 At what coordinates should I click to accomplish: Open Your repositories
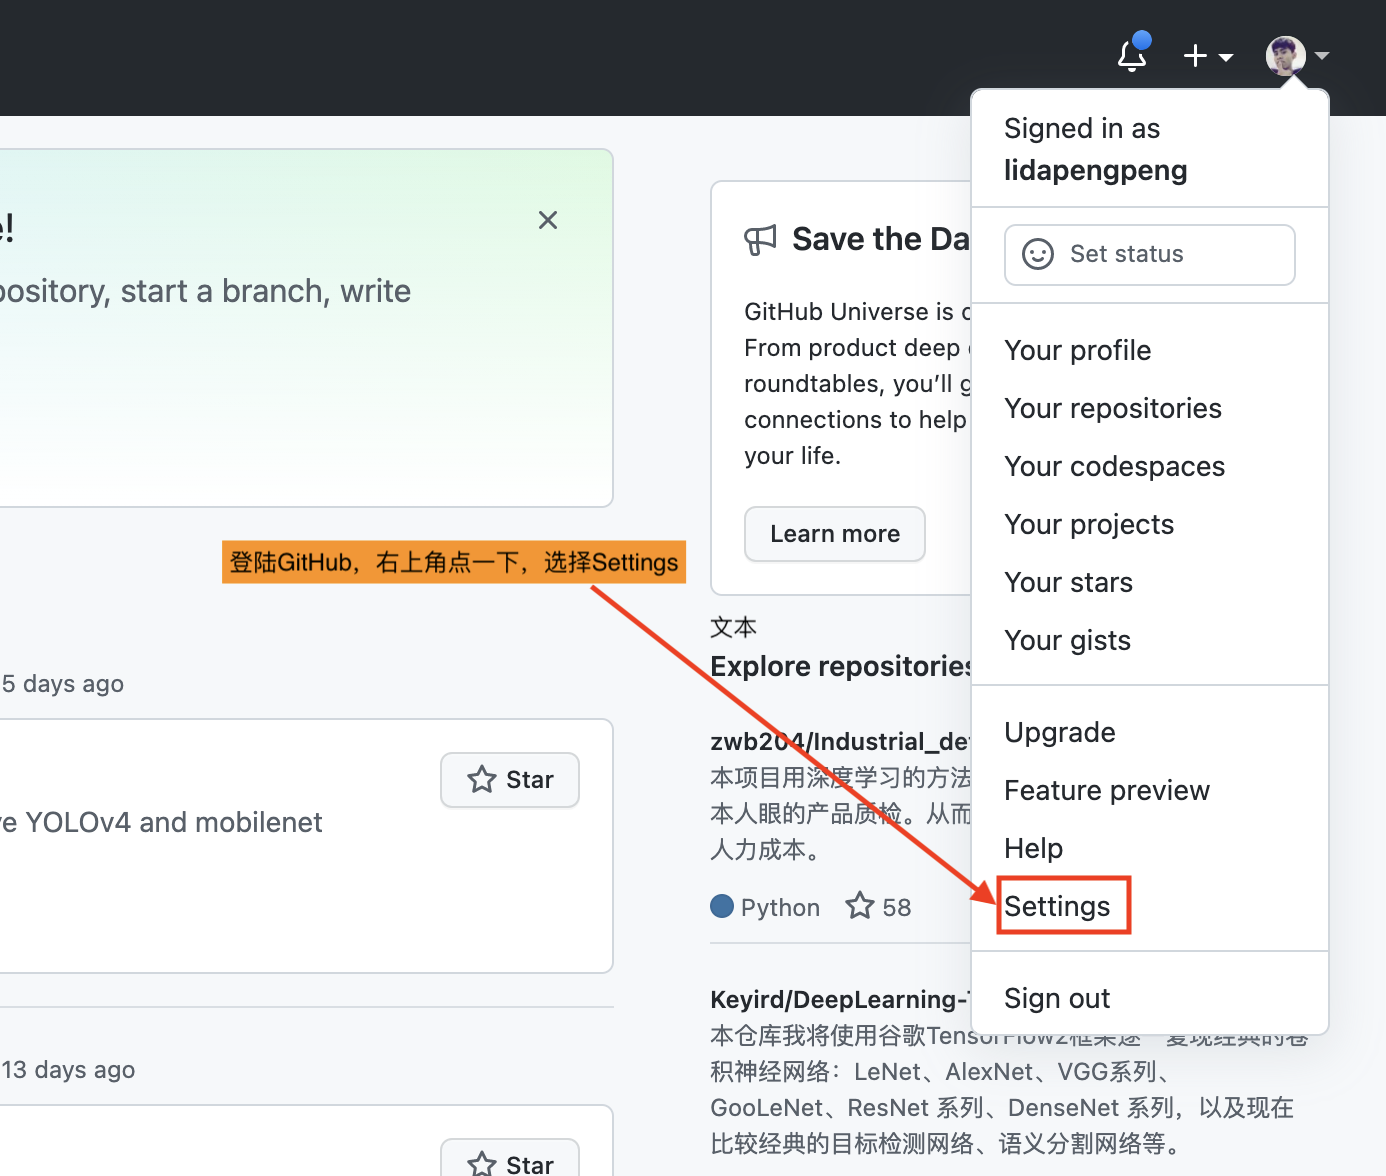point(1113,408)
